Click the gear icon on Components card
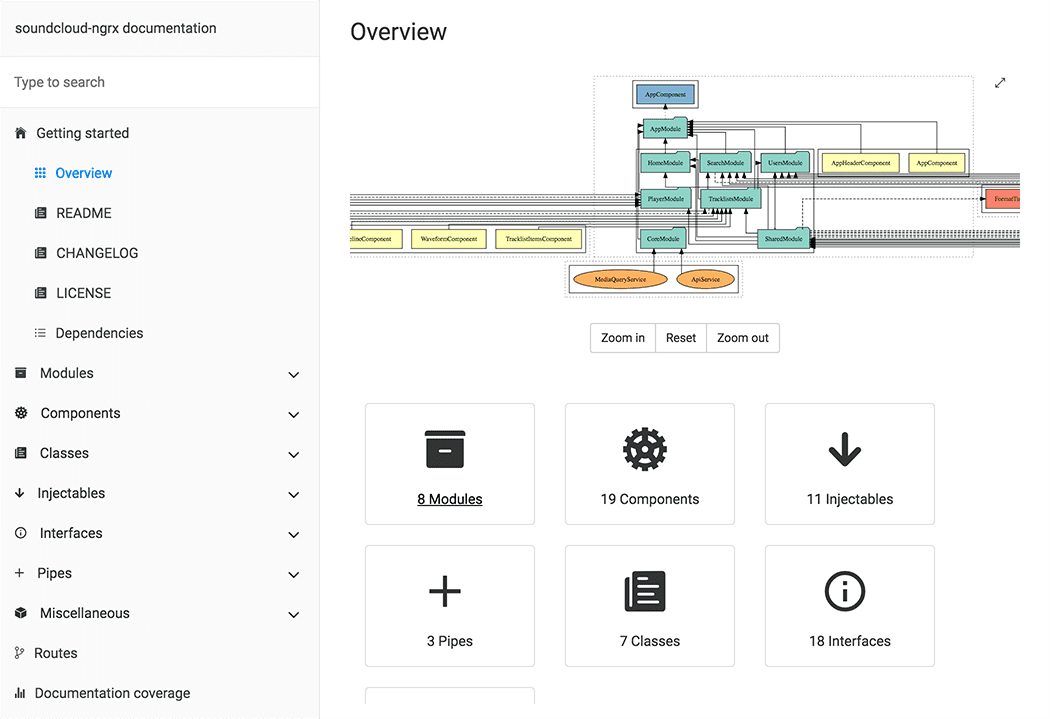This screenshot has height=719, width=1050. (645, 450)
